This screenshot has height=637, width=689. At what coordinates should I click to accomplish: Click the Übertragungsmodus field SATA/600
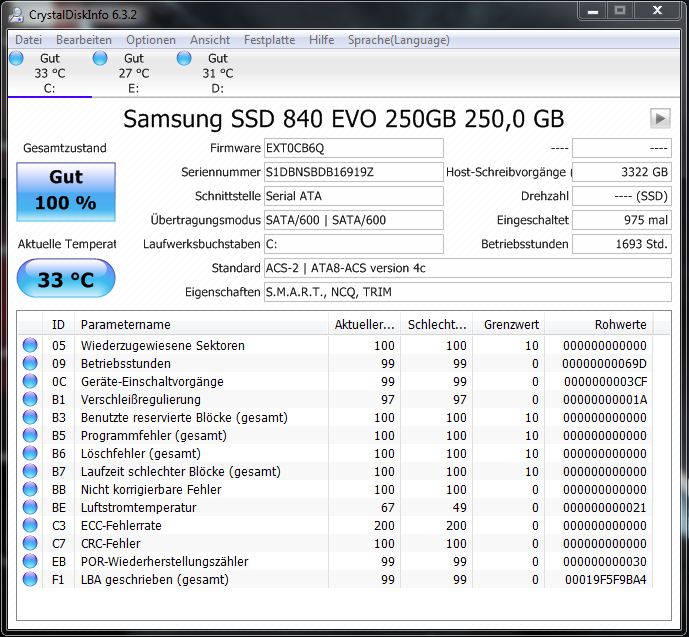tap(354, 220)
